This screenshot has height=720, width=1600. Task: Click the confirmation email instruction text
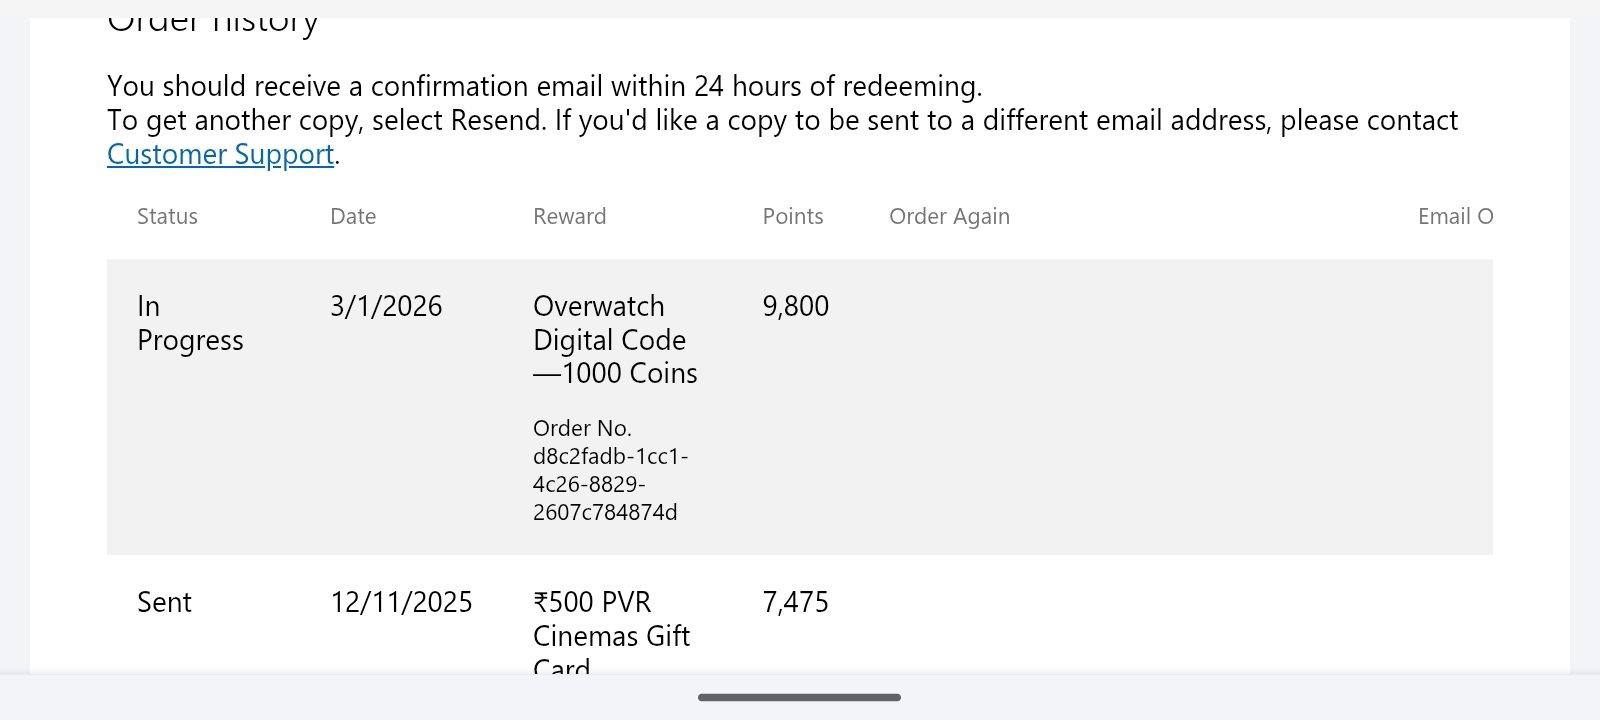click(x=544, y=86)
